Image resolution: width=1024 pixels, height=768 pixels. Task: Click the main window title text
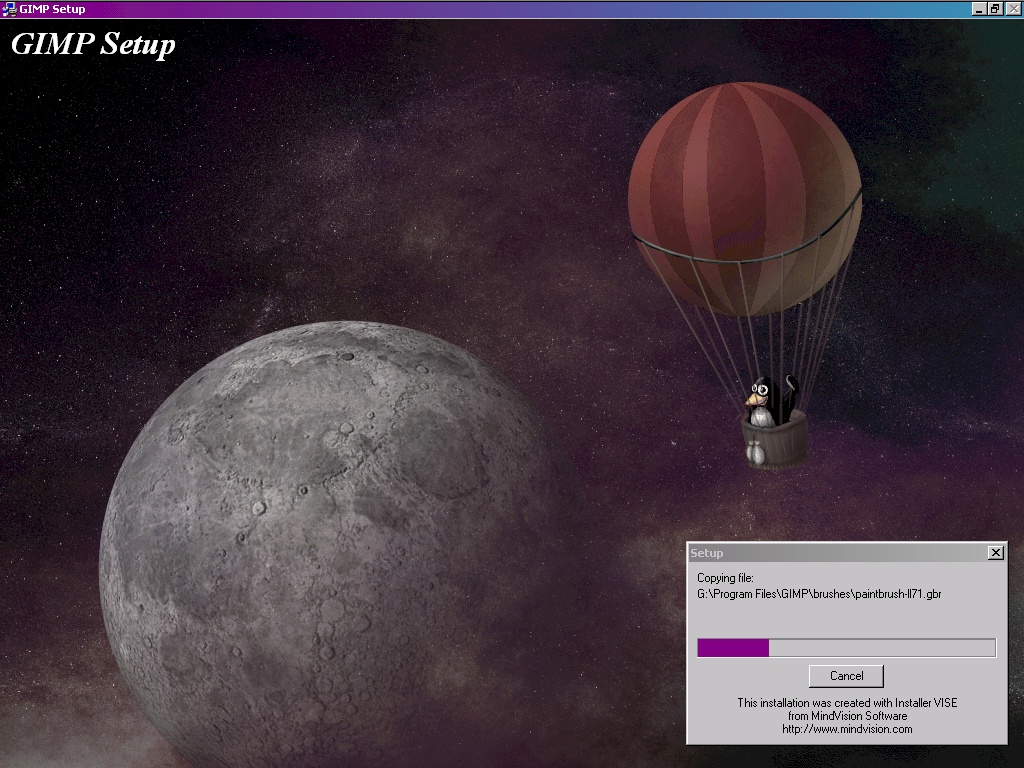click(52, 9)
